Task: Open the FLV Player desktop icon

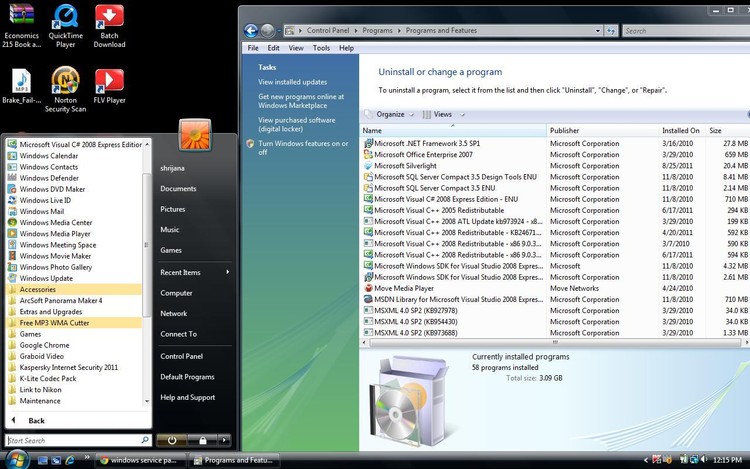Action: [109, 88]
